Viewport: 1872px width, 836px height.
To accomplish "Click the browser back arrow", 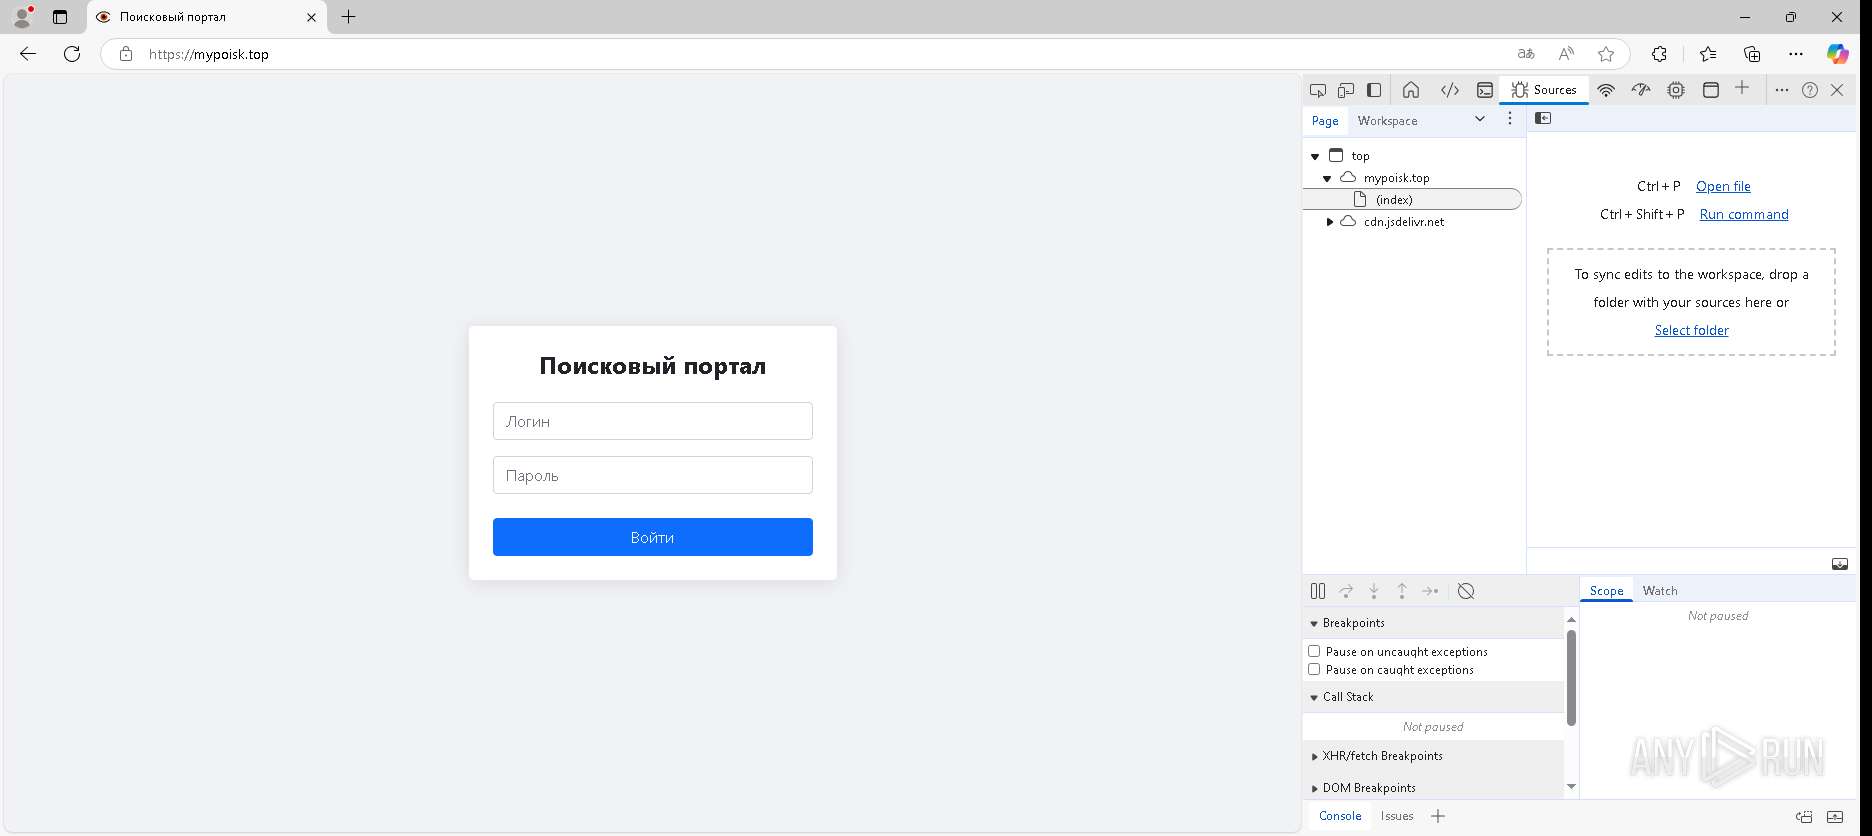I will click(28, 54).
